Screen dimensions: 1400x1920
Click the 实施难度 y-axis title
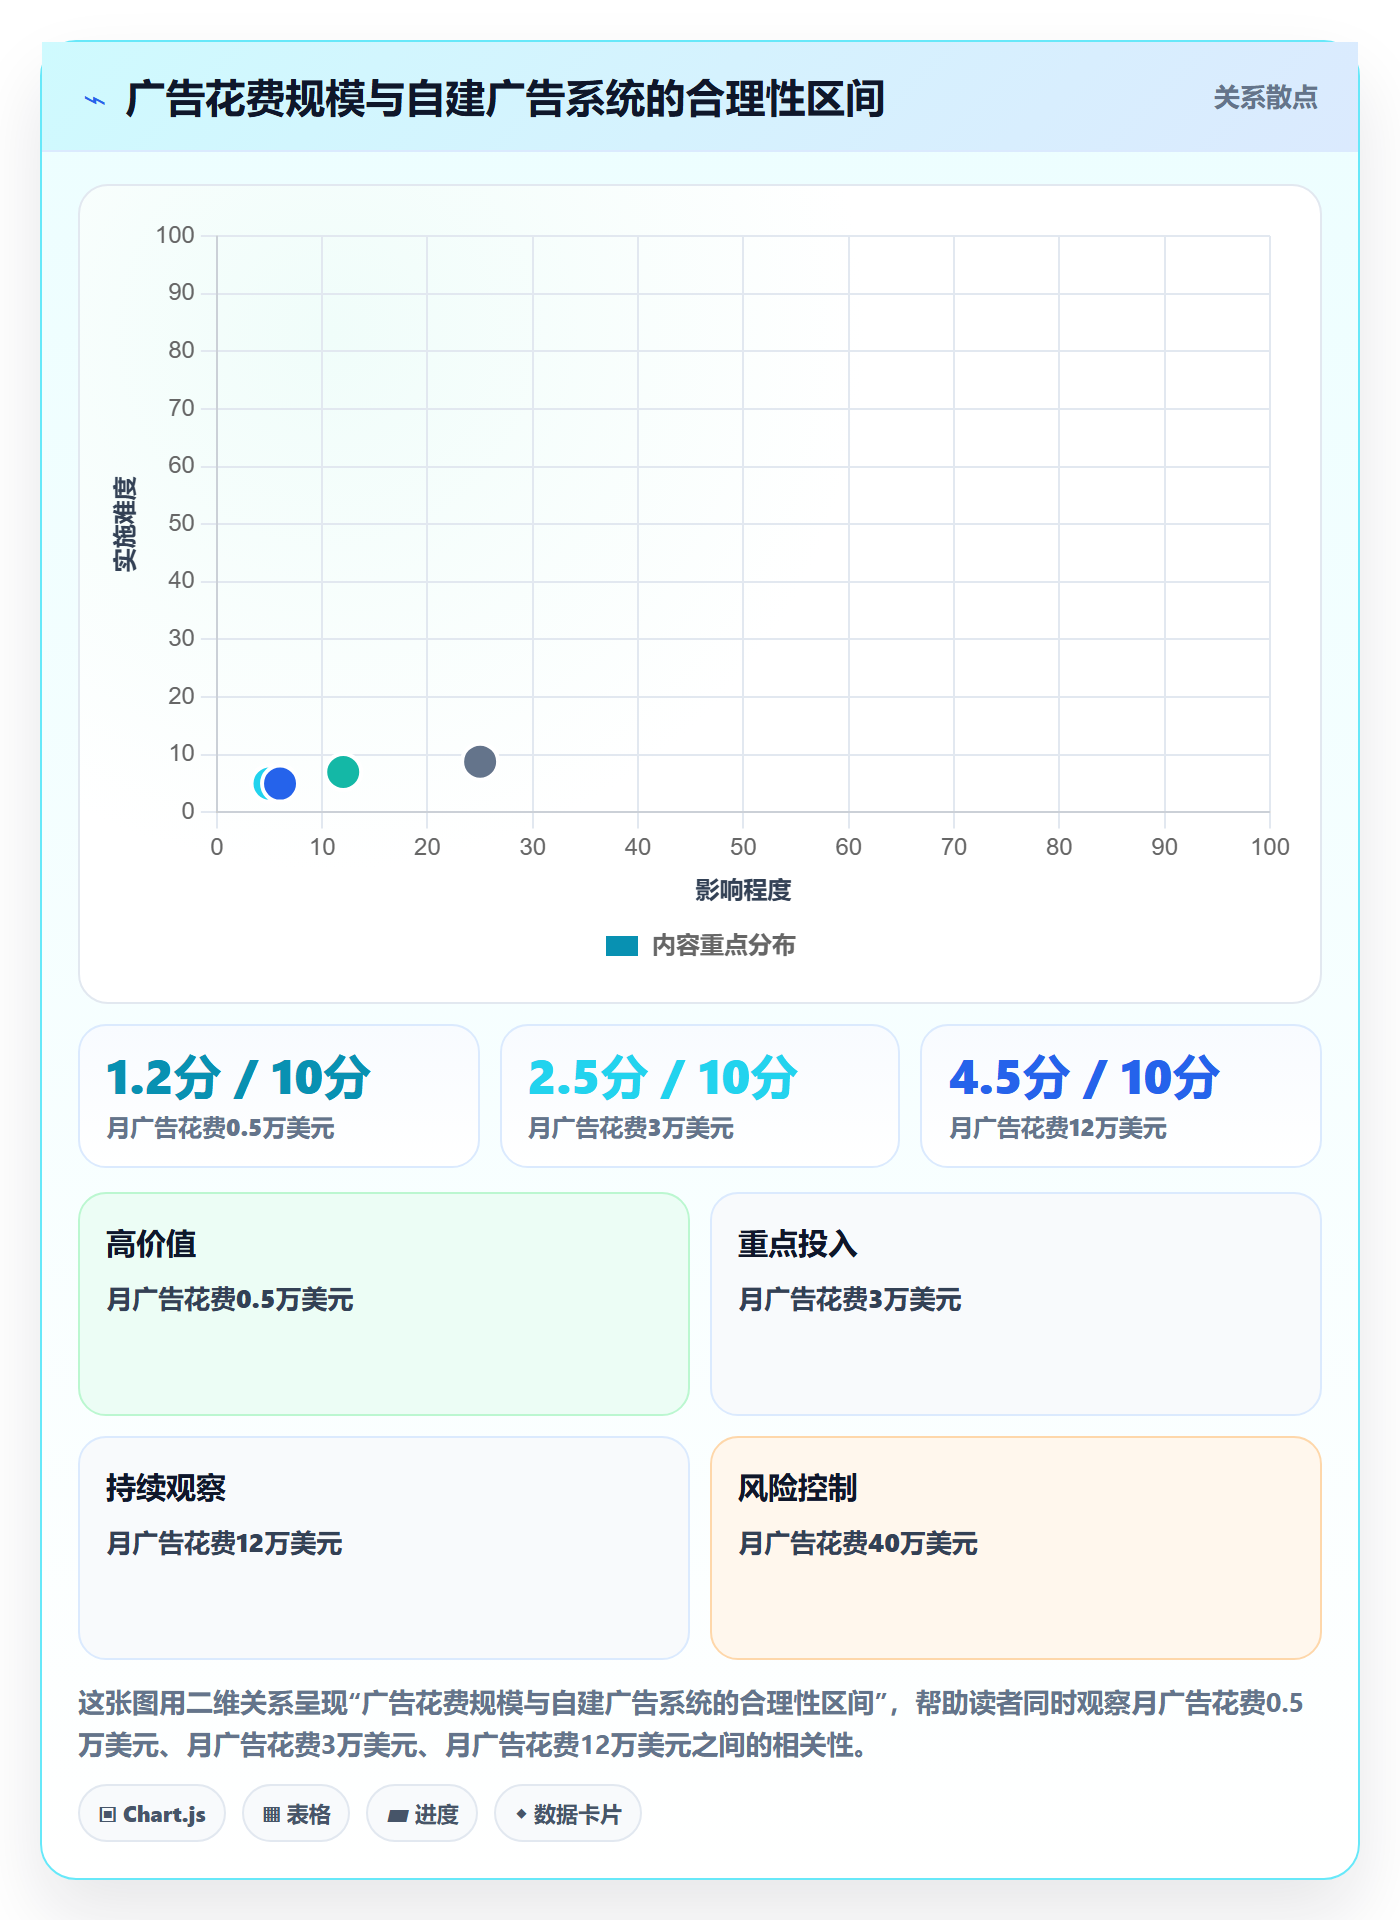click(125, 524)
